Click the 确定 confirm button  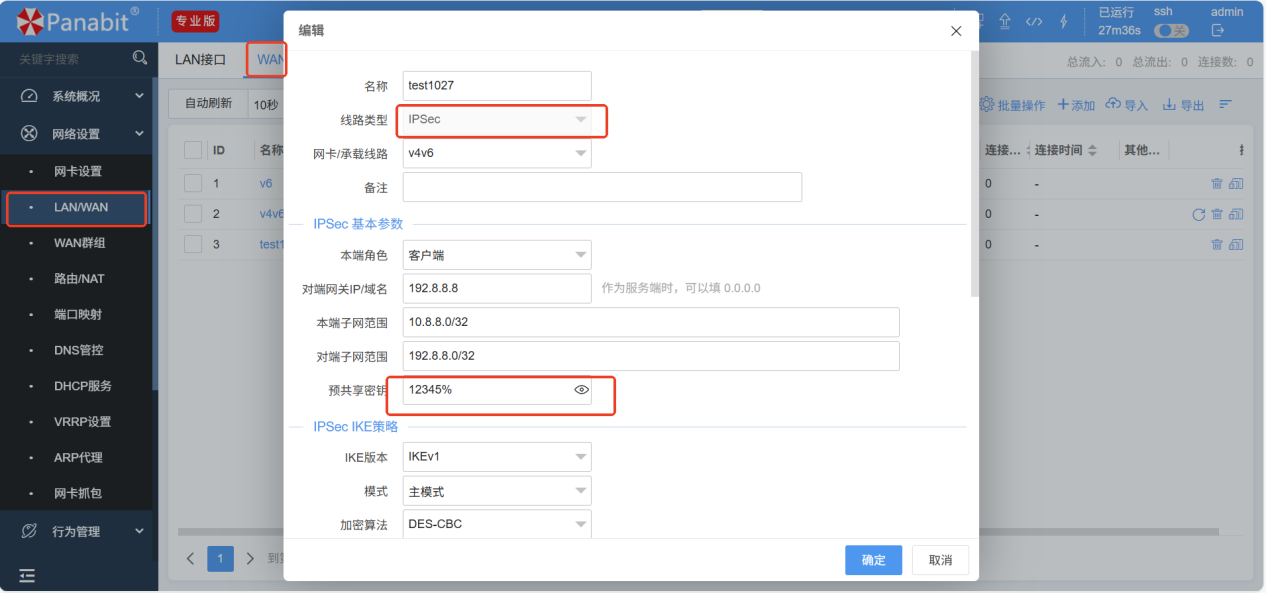873,560
